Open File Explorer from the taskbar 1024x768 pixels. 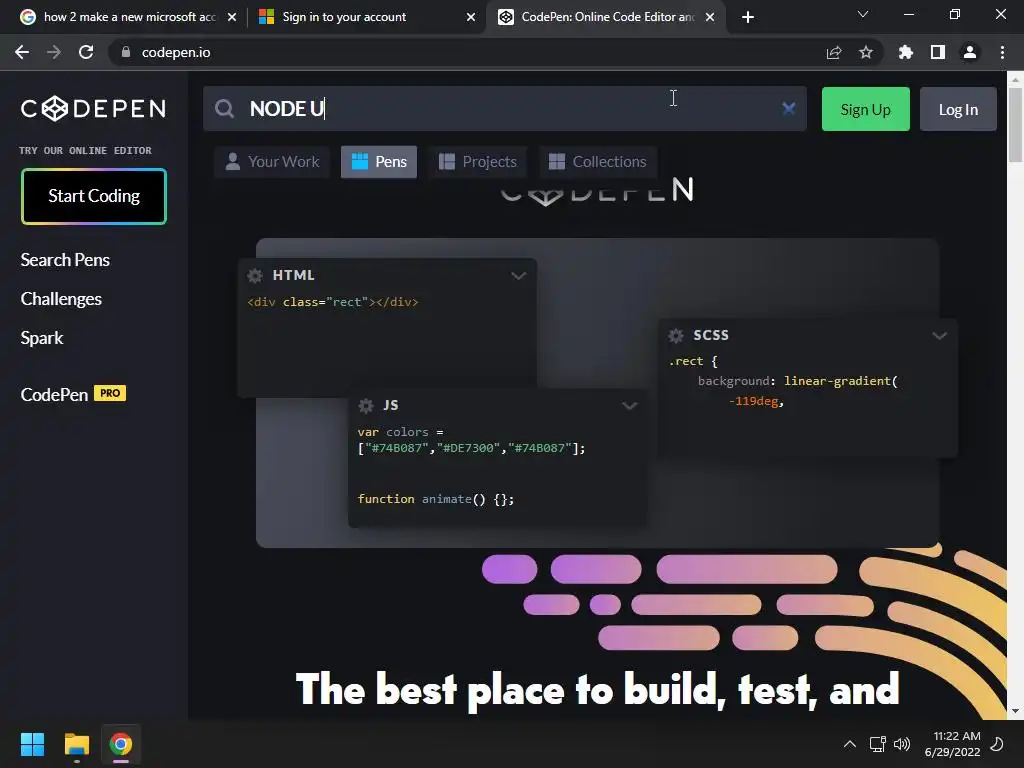coord(76,744)
